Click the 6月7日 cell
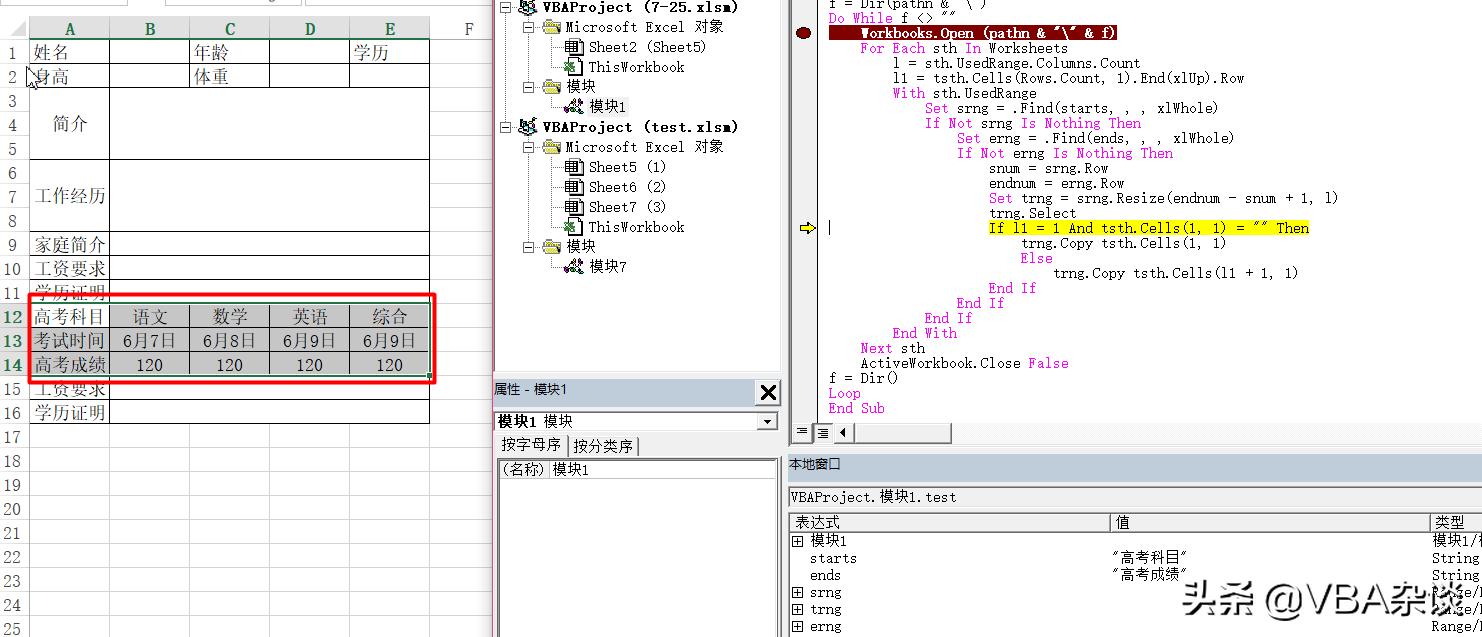Screen dimensions: 1482x637 (x=149, y=341)
